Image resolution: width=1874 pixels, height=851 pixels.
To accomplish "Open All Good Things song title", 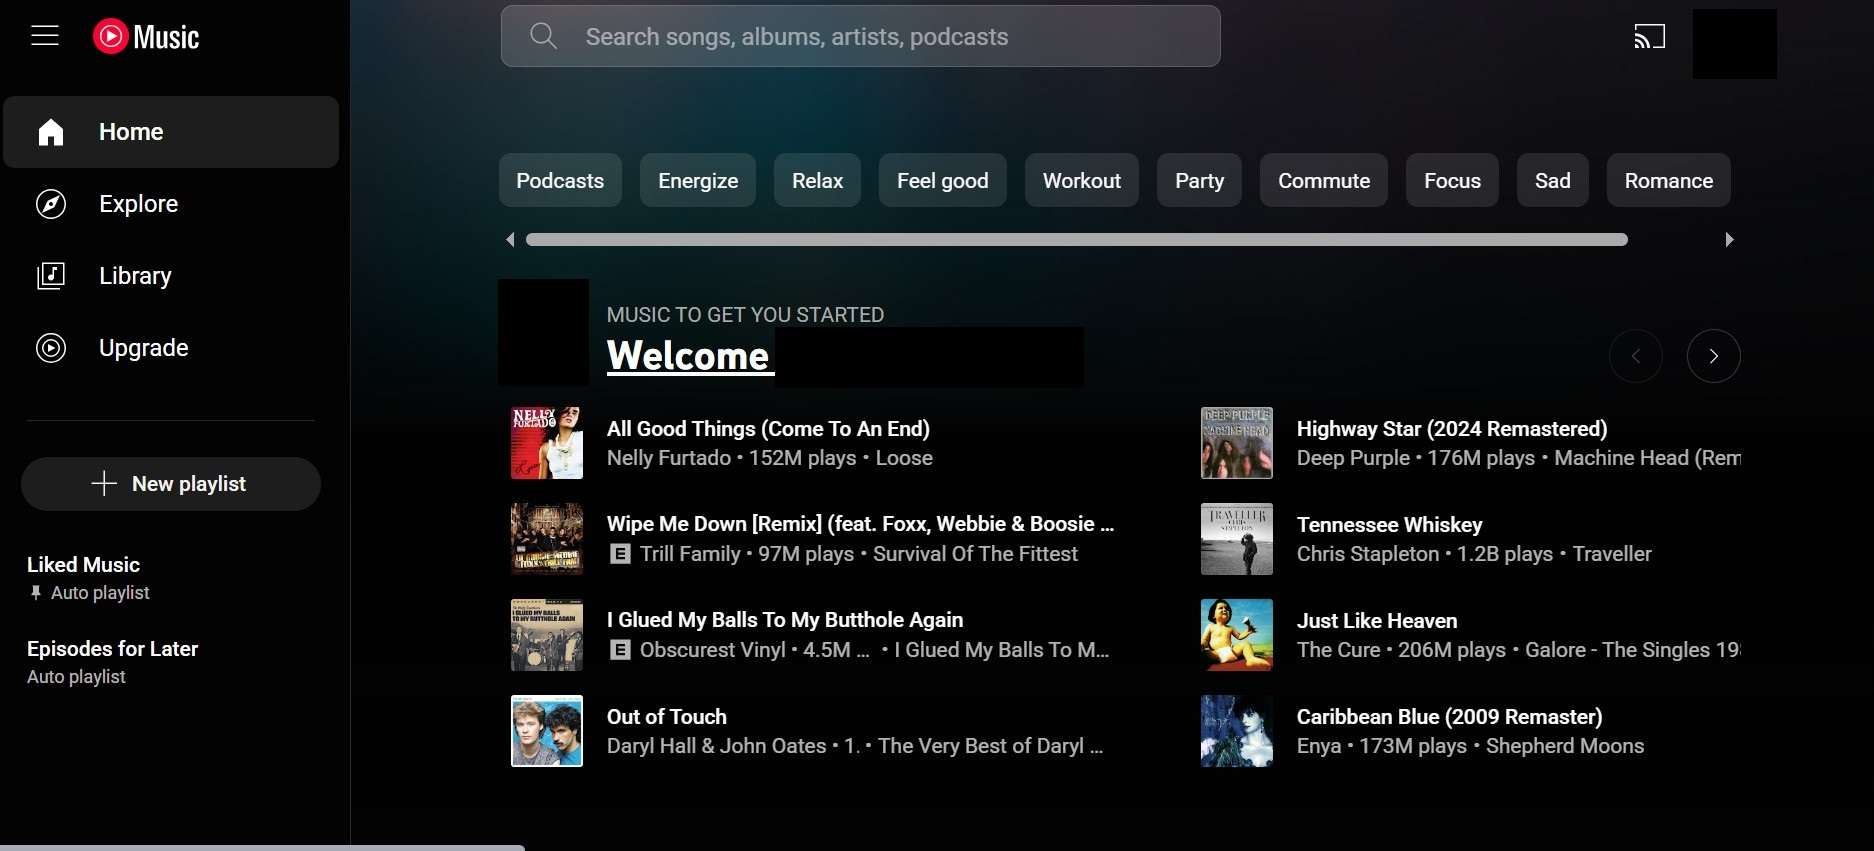I will (x=768, y=429).
